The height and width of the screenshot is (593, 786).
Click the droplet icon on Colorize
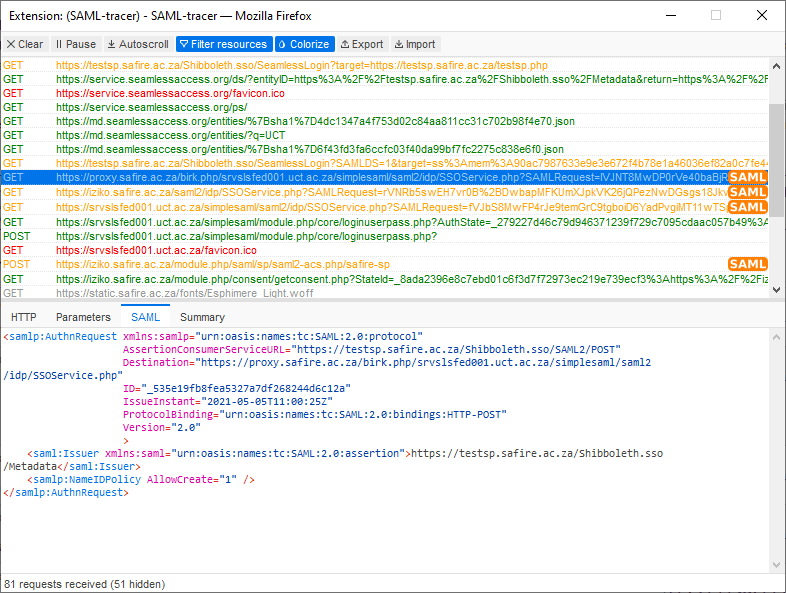282,44
